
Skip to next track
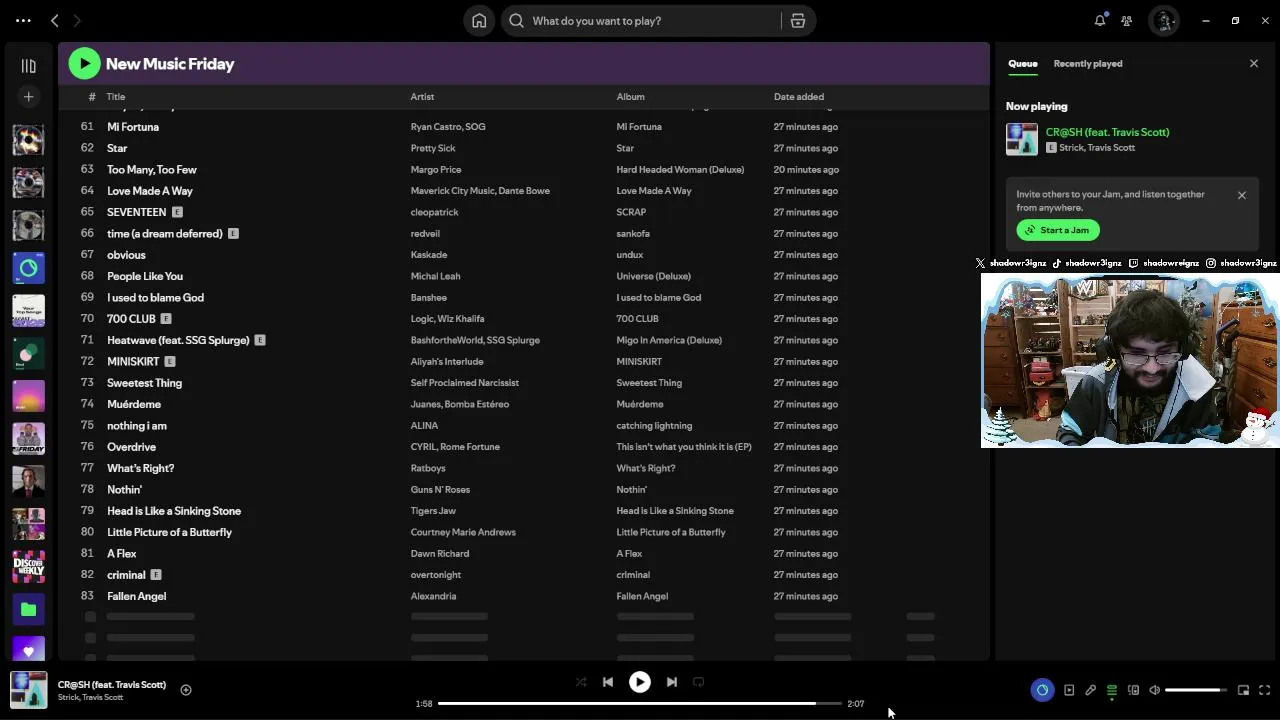pos(672,682)
